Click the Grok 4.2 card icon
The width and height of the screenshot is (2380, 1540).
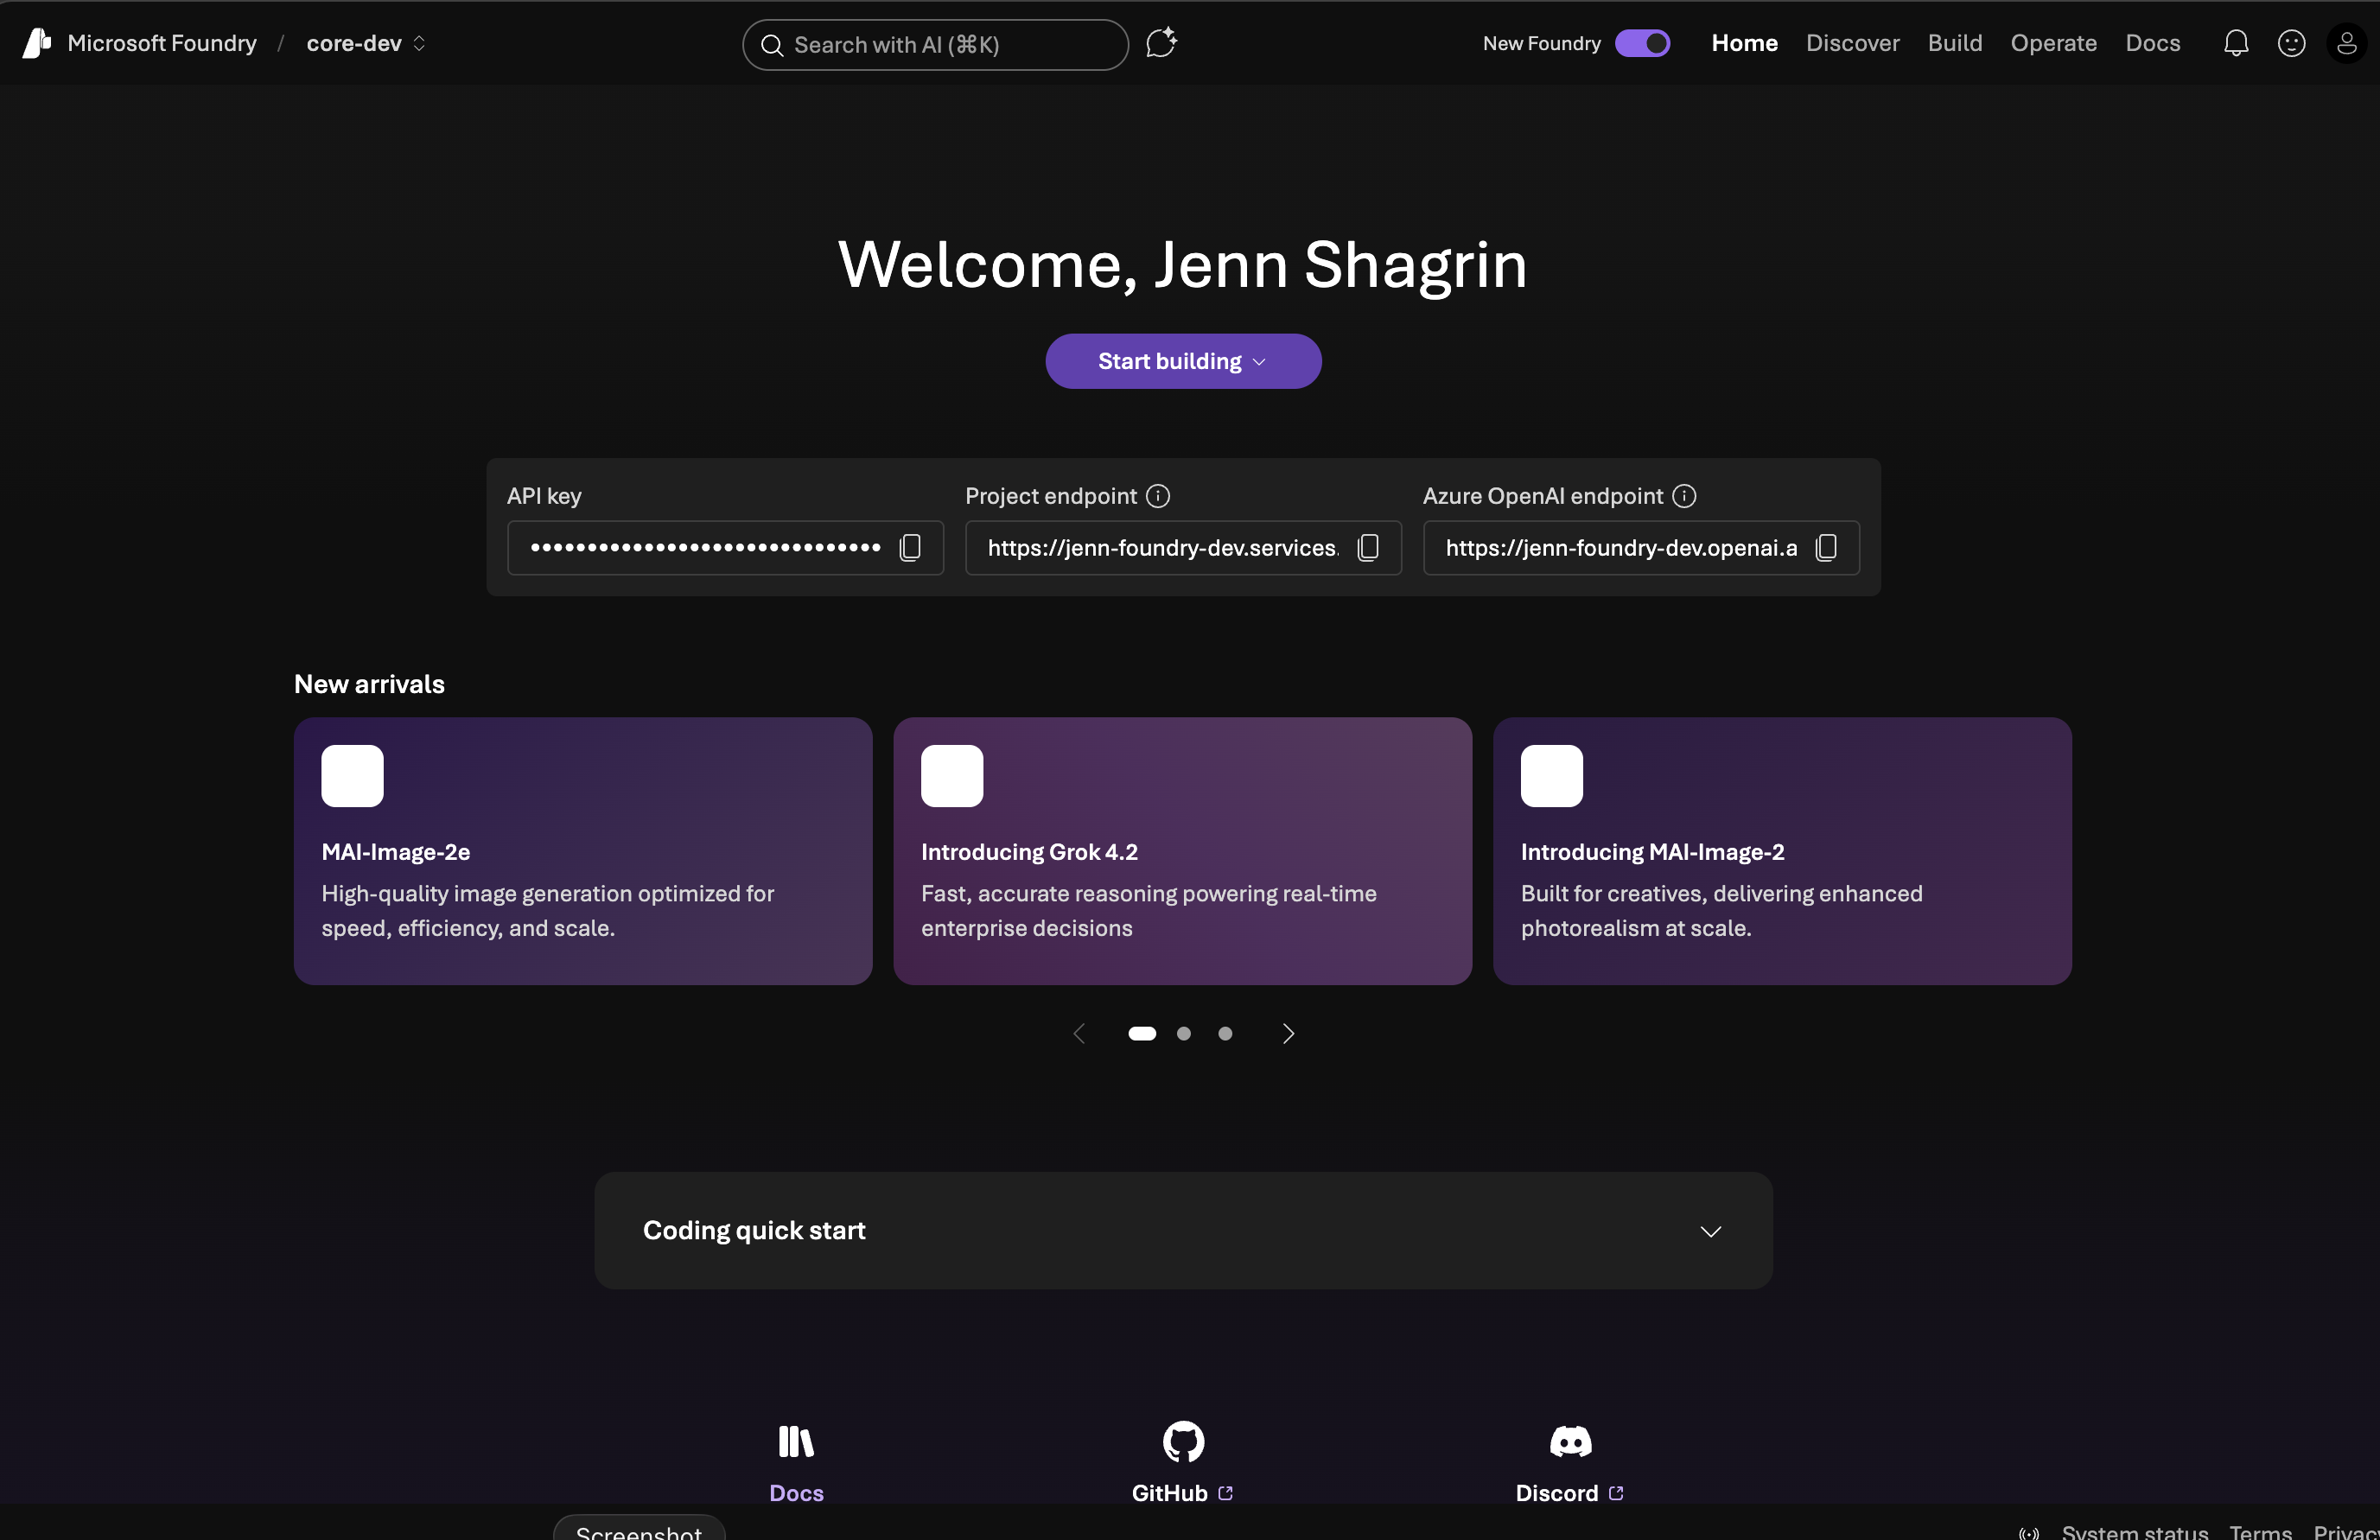[x=952, y=776]
